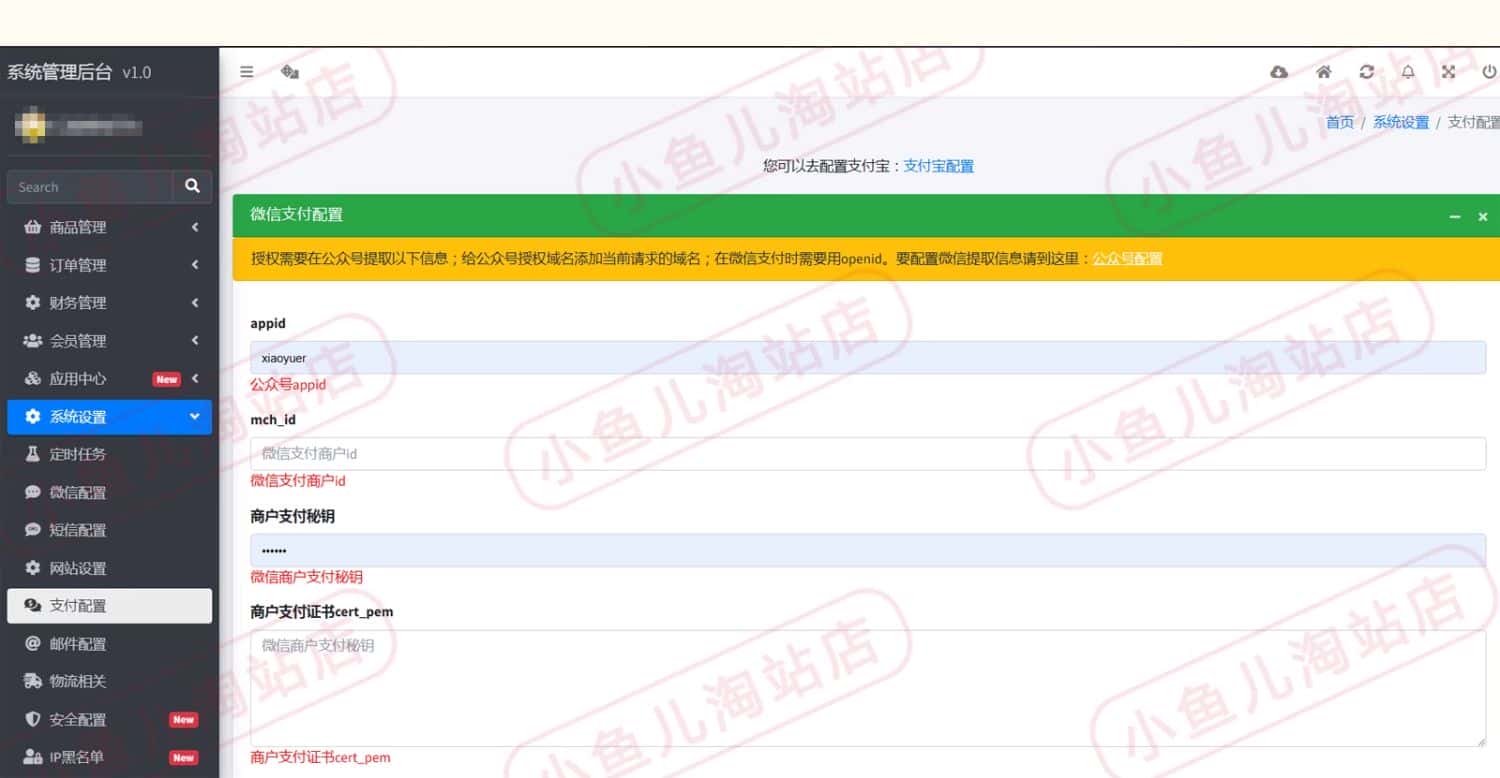Open the 定时任务 menu item
1500x778 pixels.
109,454
